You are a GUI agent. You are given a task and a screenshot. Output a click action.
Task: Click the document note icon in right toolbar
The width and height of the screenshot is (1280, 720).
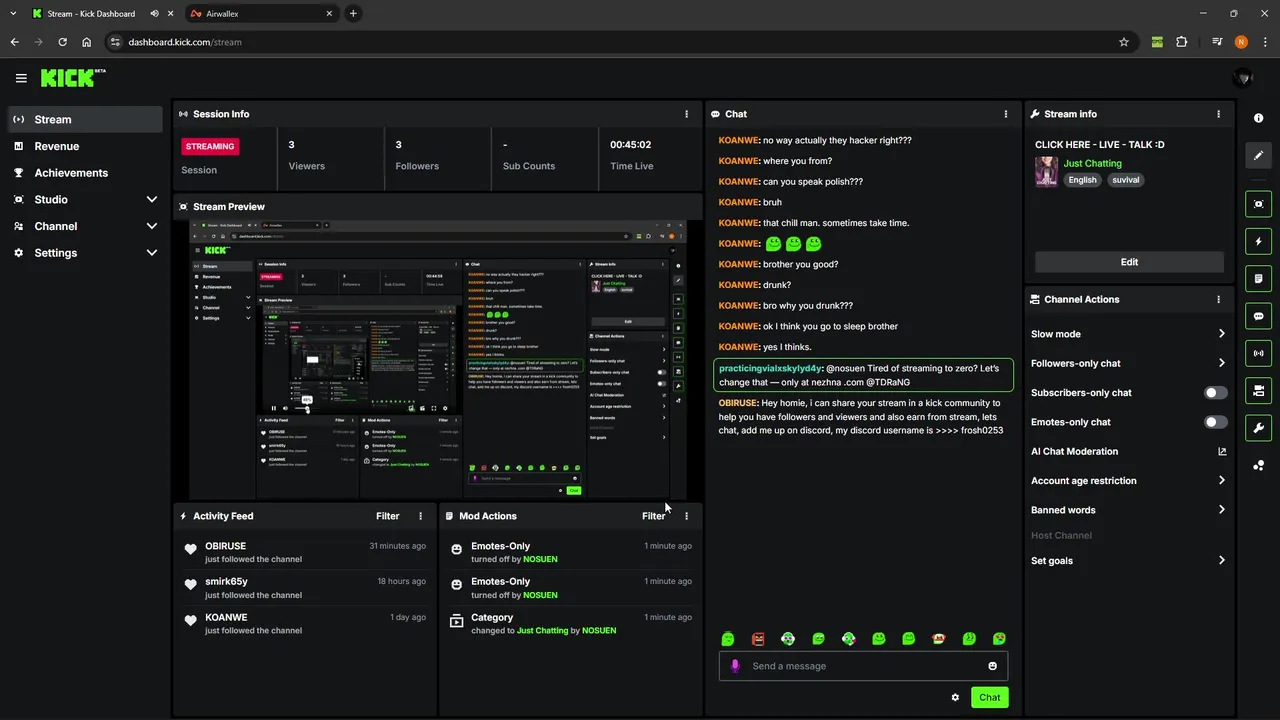coord(1258,278)
